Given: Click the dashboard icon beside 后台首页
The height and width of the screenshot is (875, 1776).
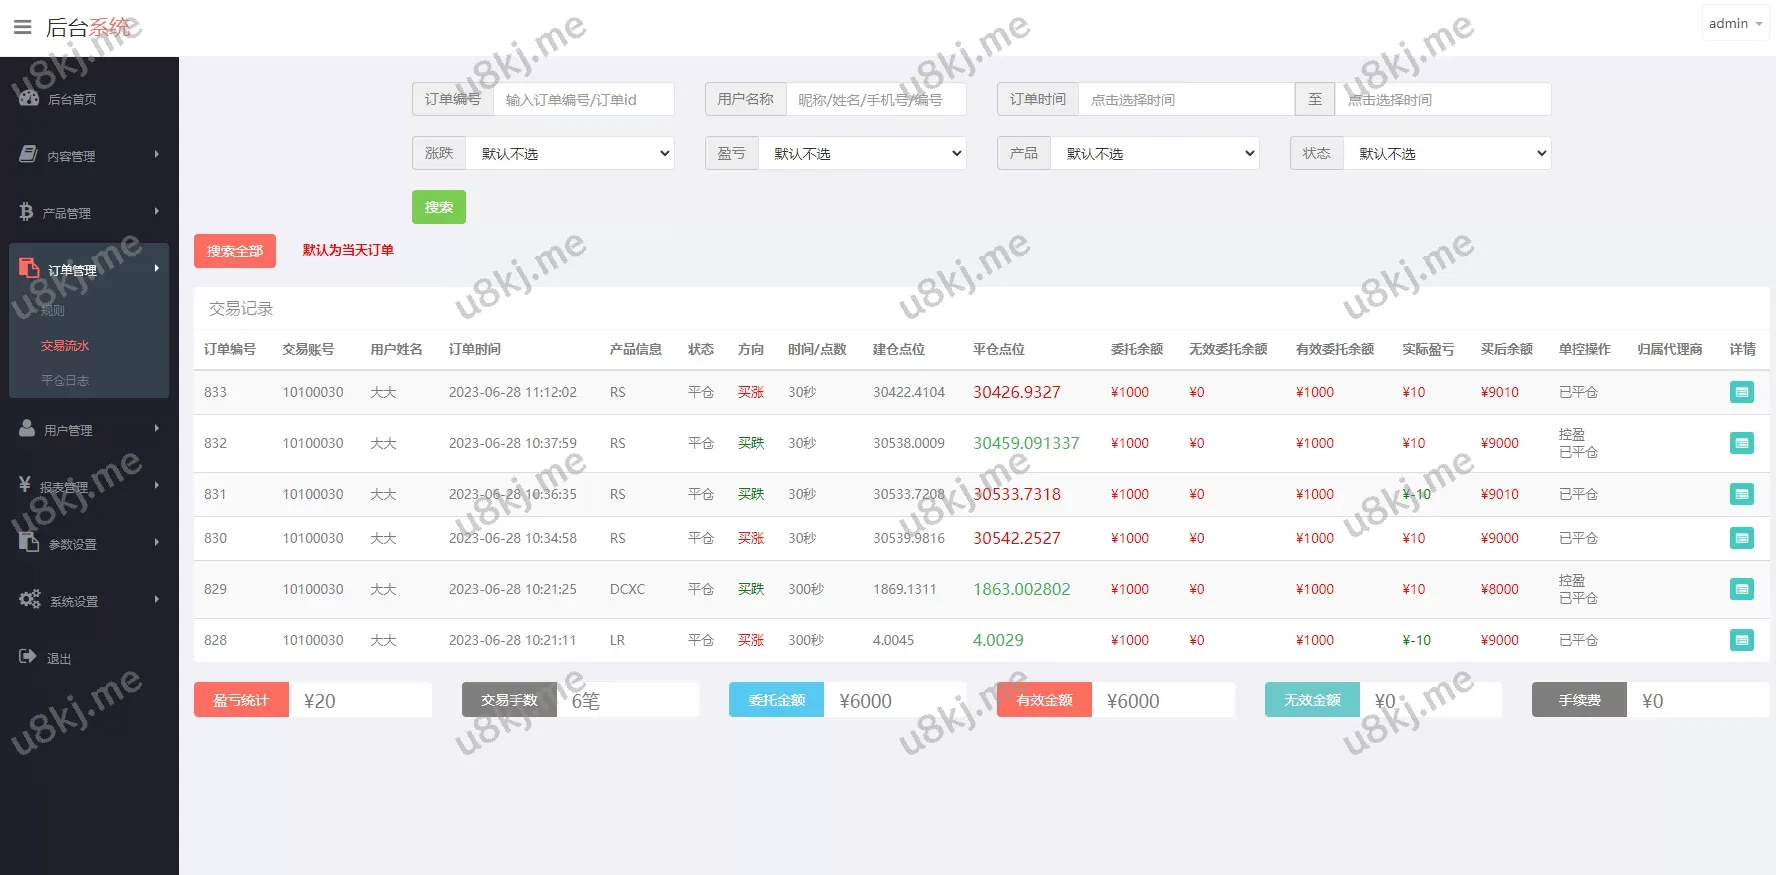Looking at the screenshot, I should [x=29, y=98].
